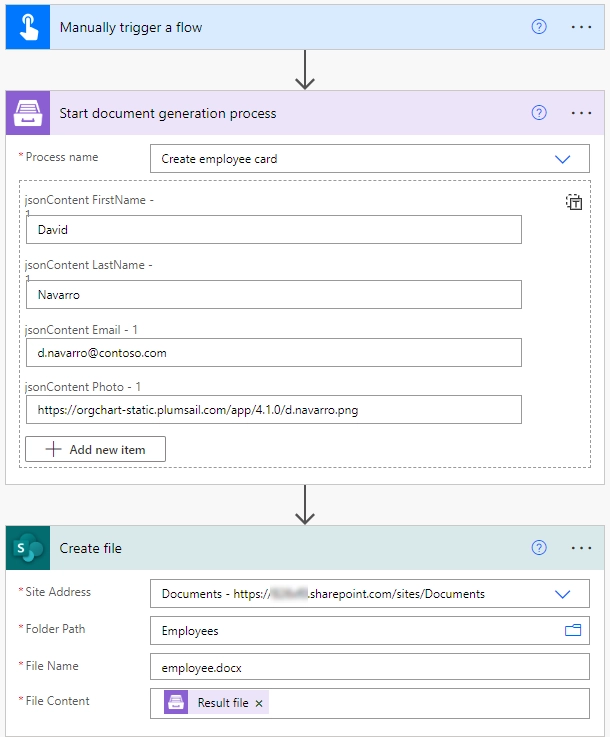The image size is (610, 737).
Task: Click the jsonContent Email - 1 label
Action: (81, 330)
